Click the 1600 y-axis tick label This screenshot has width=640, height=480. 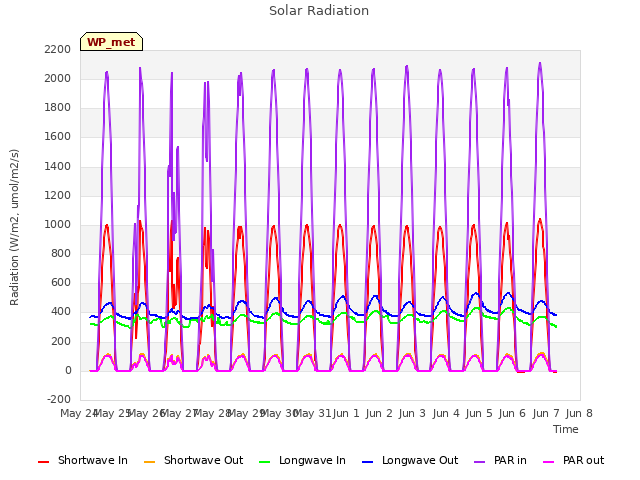[58, 136]
